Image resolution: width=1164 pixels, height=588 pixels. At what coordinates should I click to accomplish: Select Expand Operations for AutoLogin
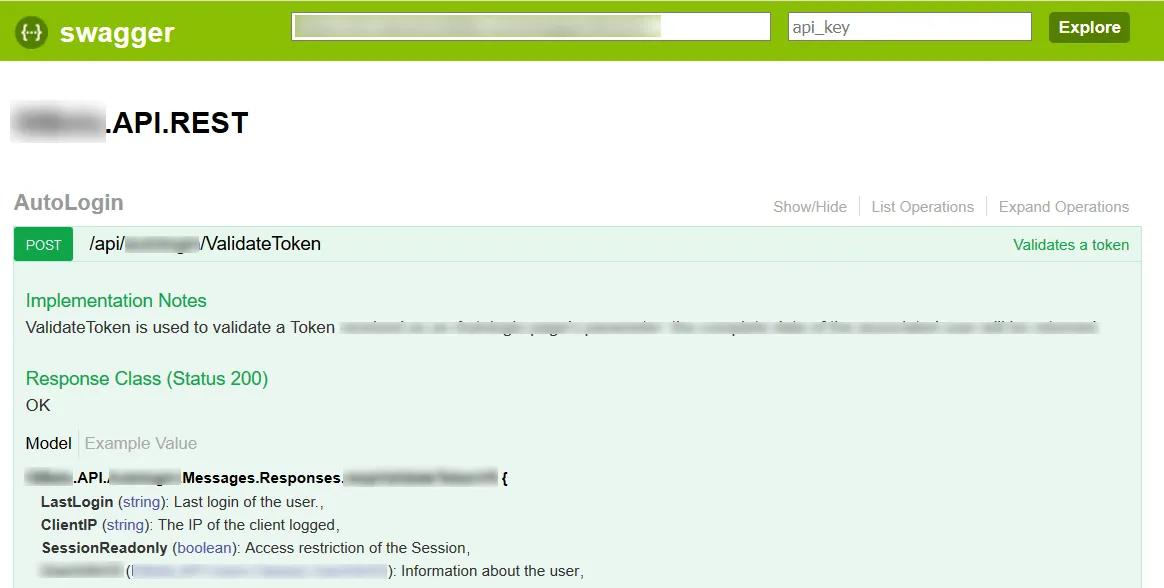pyautogui.click(x=1064, y=206)
